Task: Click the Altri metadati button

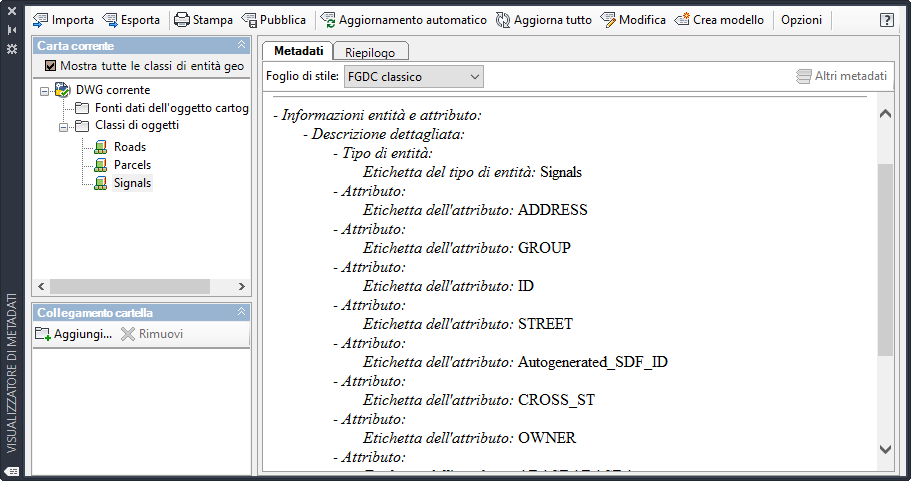Action: point(841,76)
